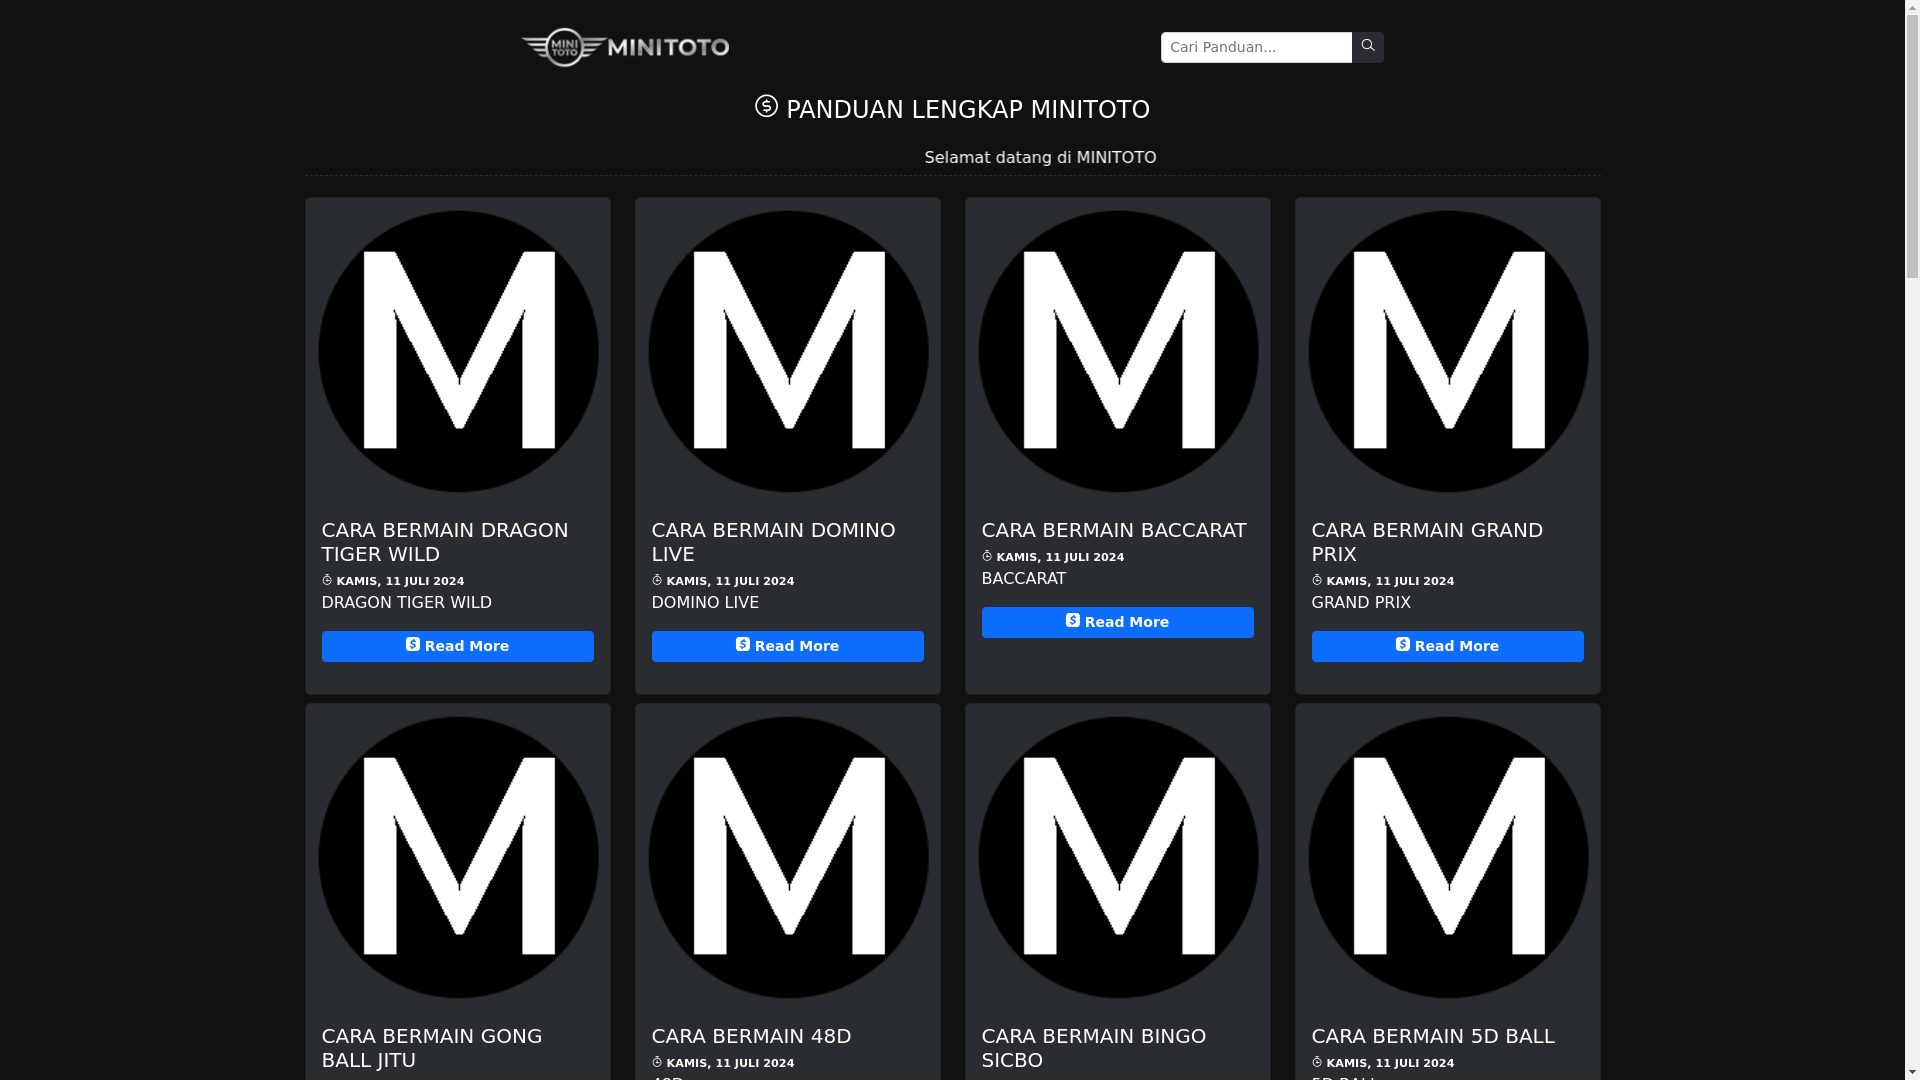Open CARA BERMAIN GONG BALL JITU title

point(432,1048)
